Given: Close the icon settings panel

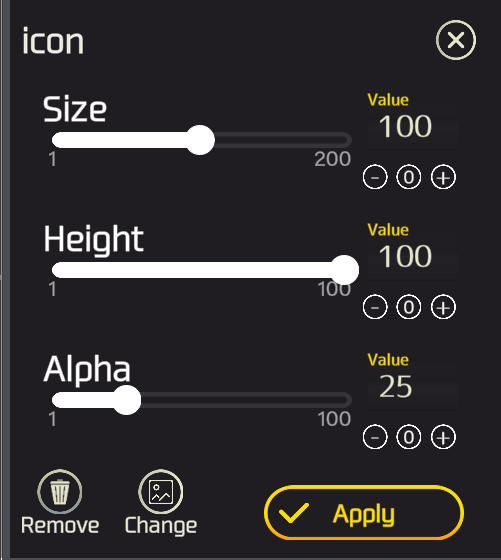Looking at the screenshot, I should (456, 40).
